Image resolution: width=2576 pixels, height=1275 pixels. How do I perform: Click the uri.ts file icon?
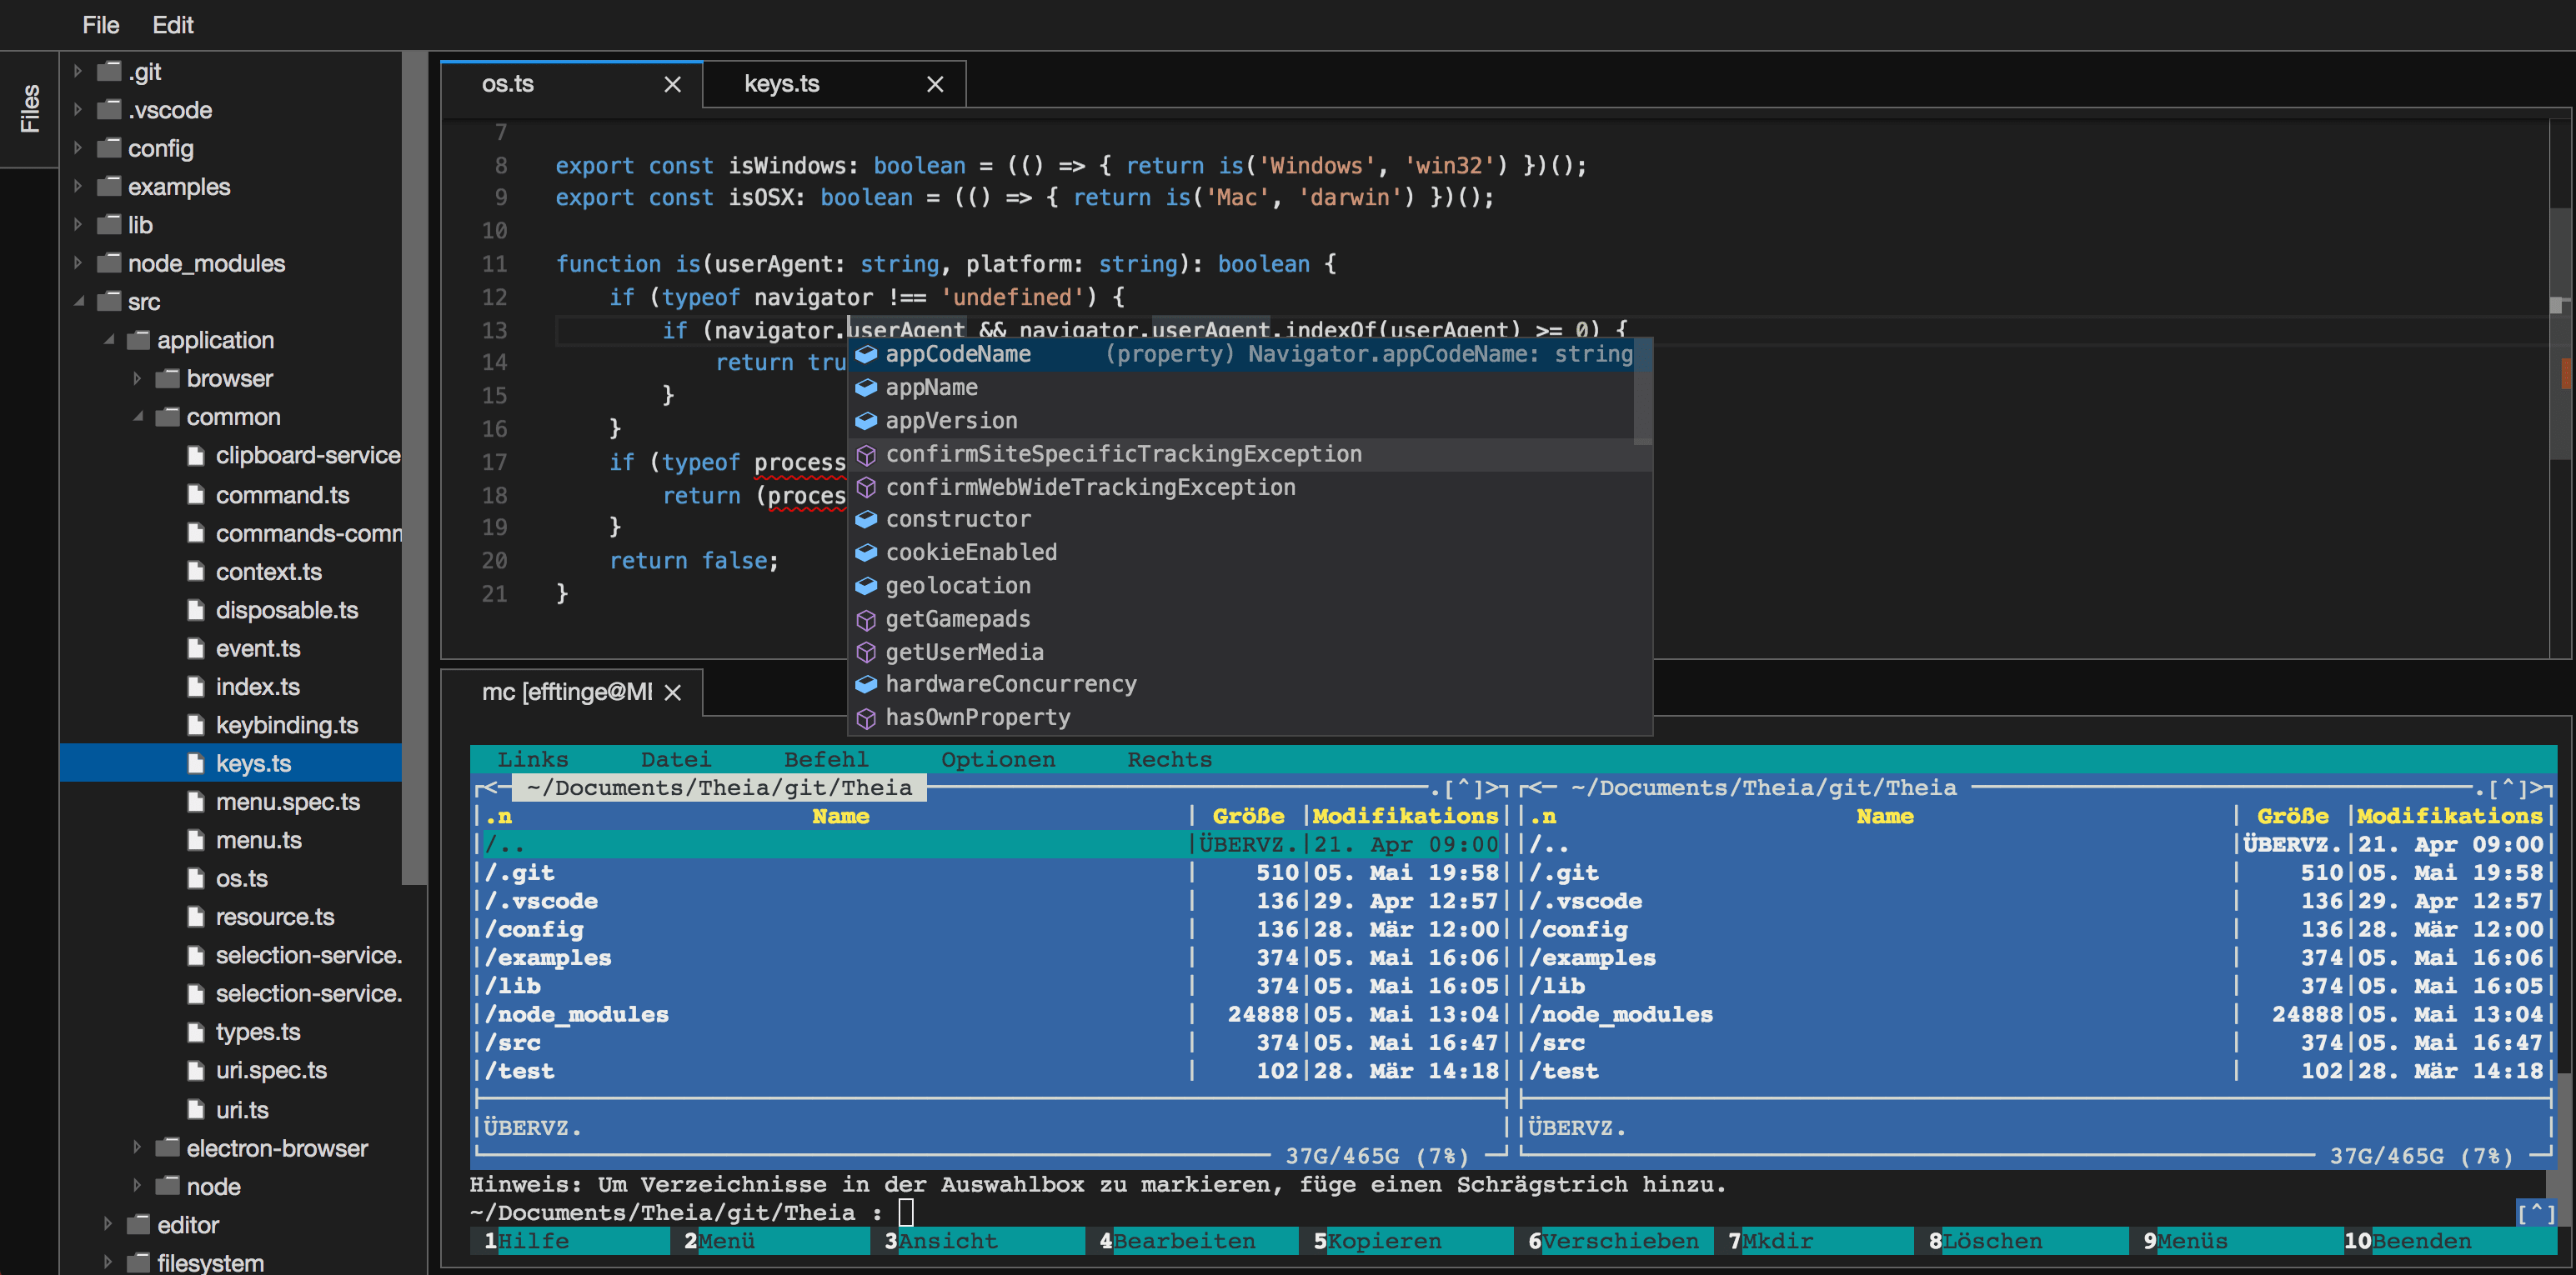click(196, 1110)
